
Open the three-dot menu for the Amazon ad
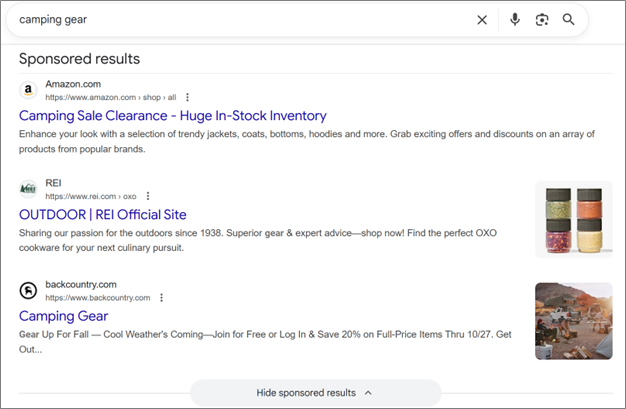coord(187,97)
